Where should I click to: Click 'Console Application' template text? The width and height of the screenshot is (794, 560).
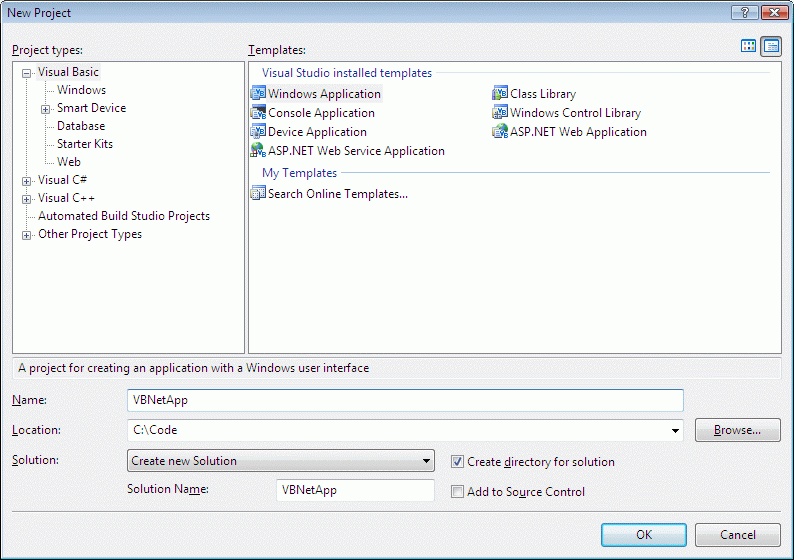[x=322, y=113]
